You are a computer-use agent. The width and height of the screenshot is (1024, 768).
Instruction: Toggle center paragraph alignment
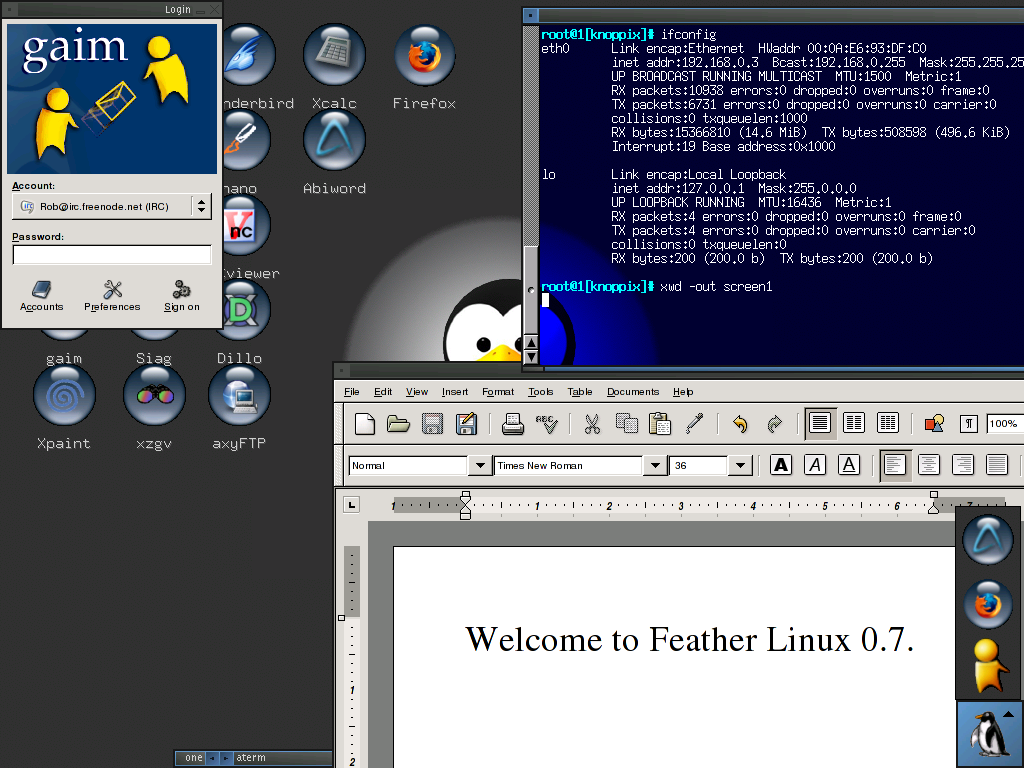pyautogui.click(x=929, y=464)
